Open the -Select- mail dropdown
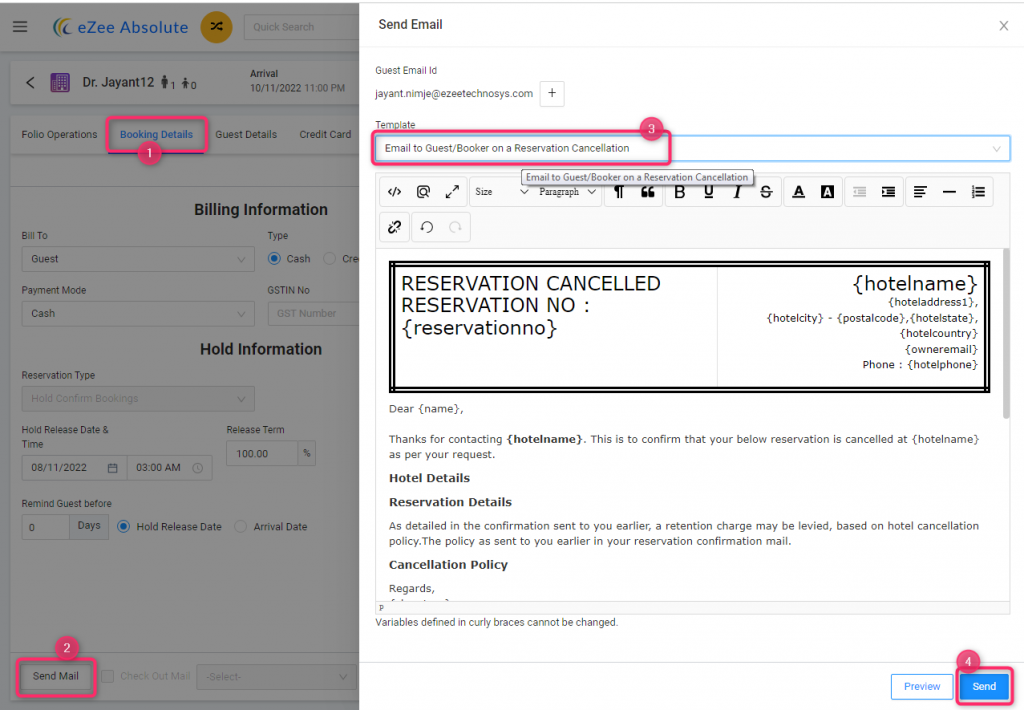Viewport: 1024px width, 710px height. click(276, 677)
